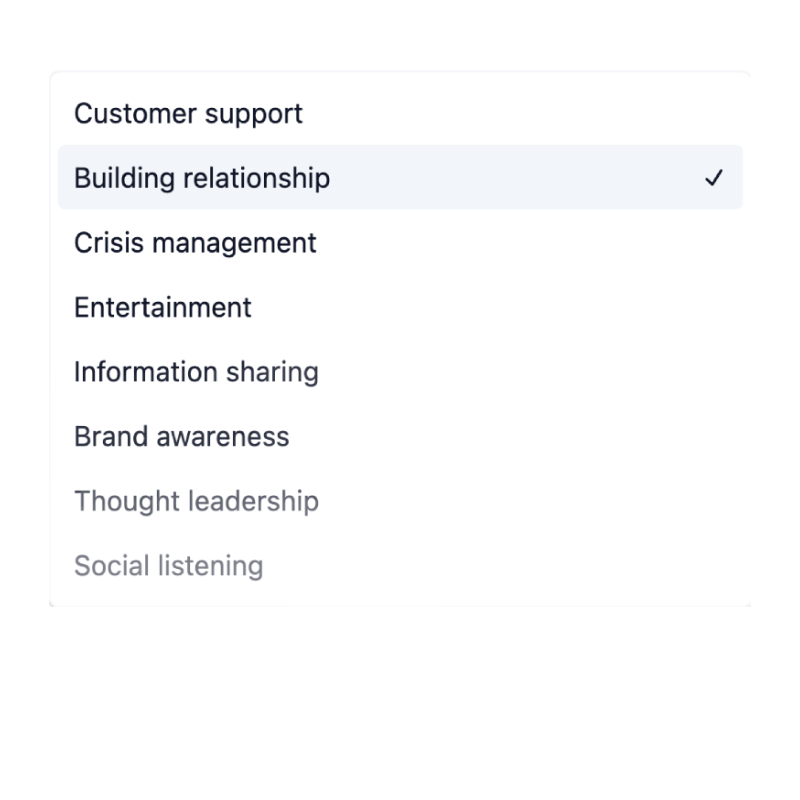Switch selection to Crisis management
Screen dimensions: 800x800
point(195,243)
